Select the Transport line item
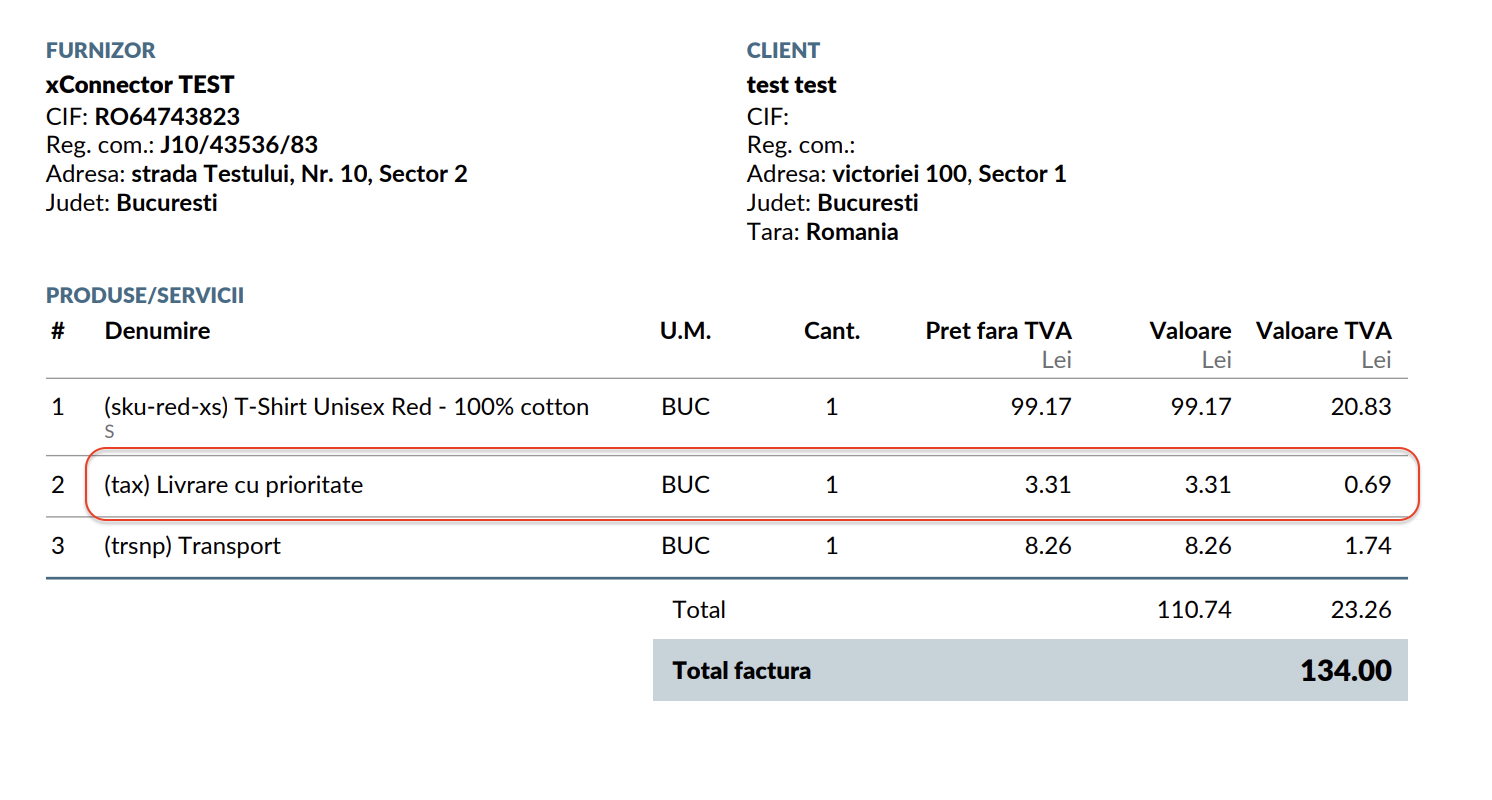 pyautogui.click(x=726, y=546)
